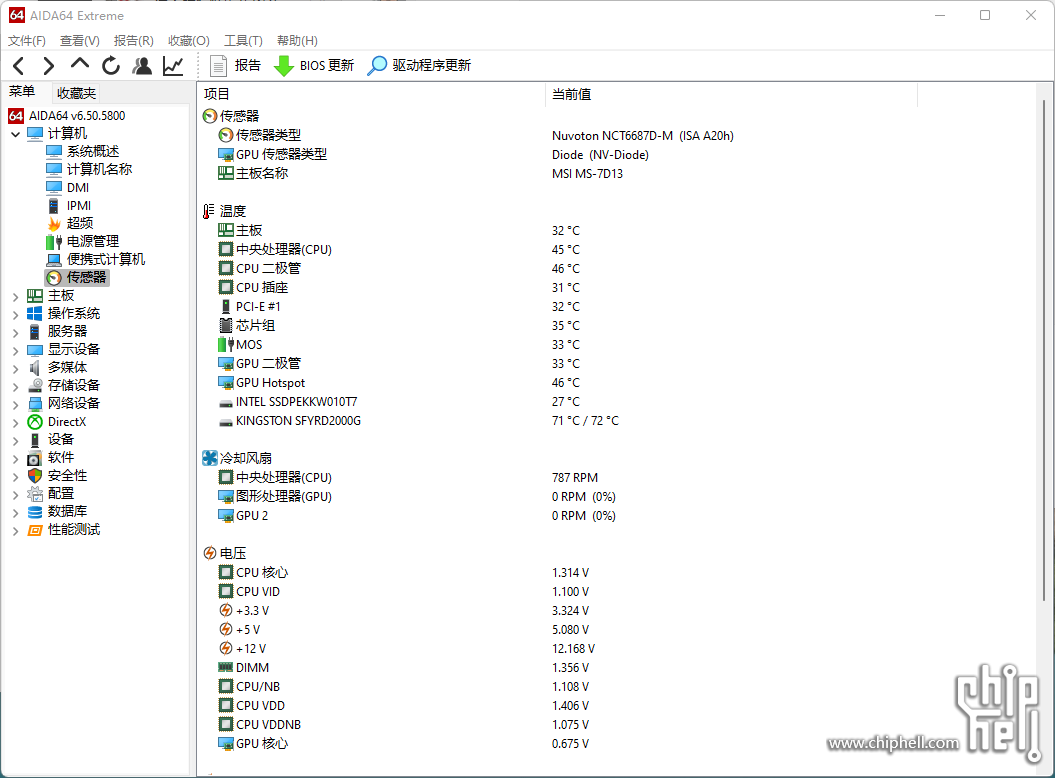
Task: Click the 便携式计算机 laptop icon
Action: pyautogui.click(x=54, y=260)
